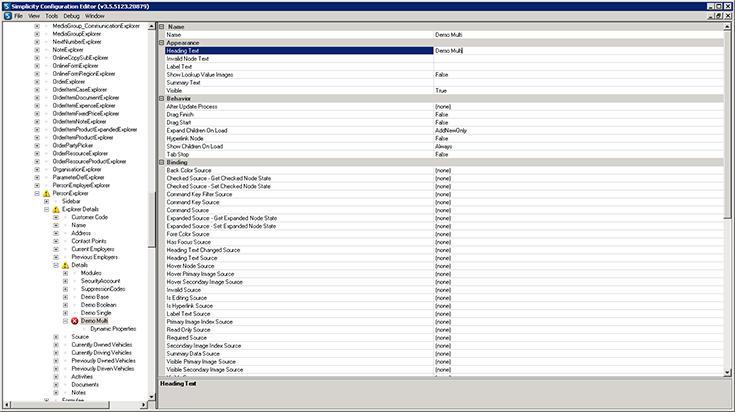Collapse the Explorer Details tree node

[46, 210]
